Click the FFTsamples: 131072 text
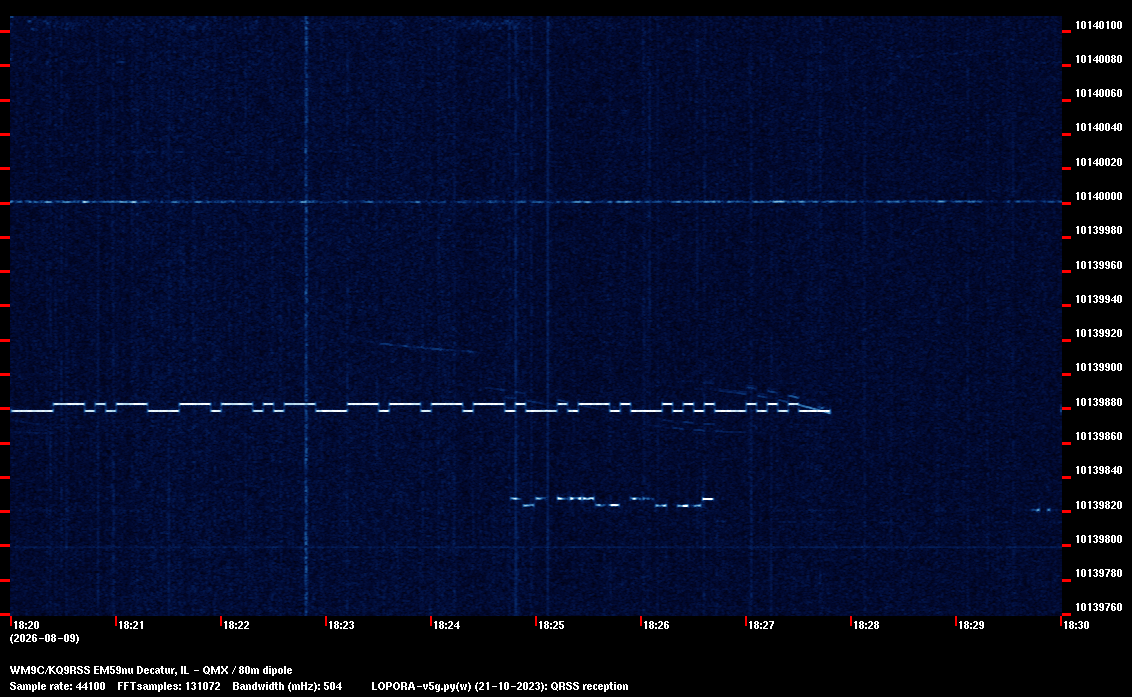 coord(169,686)
